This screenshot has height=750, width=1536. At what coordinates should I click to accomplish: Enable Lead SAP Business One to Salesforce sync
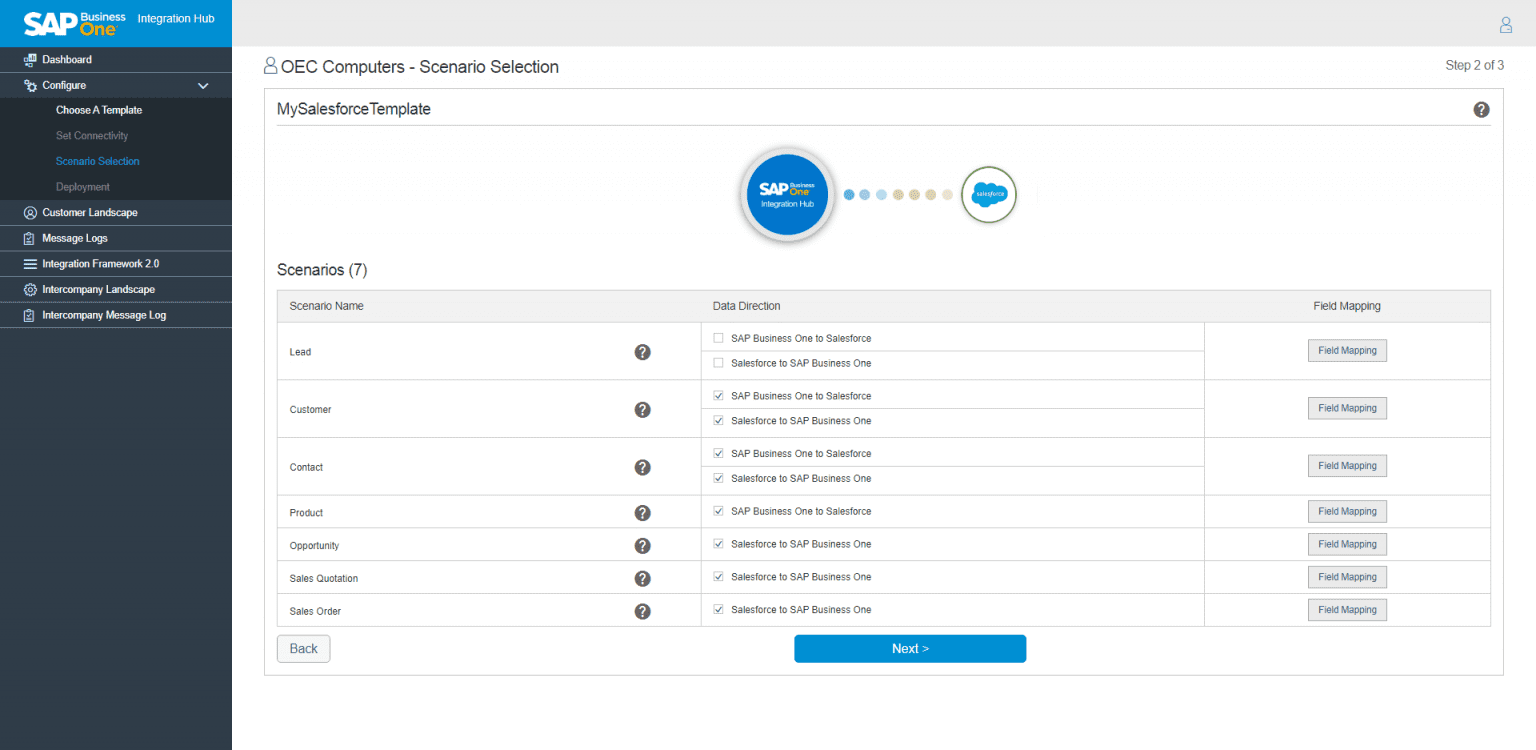click(718, 338)
